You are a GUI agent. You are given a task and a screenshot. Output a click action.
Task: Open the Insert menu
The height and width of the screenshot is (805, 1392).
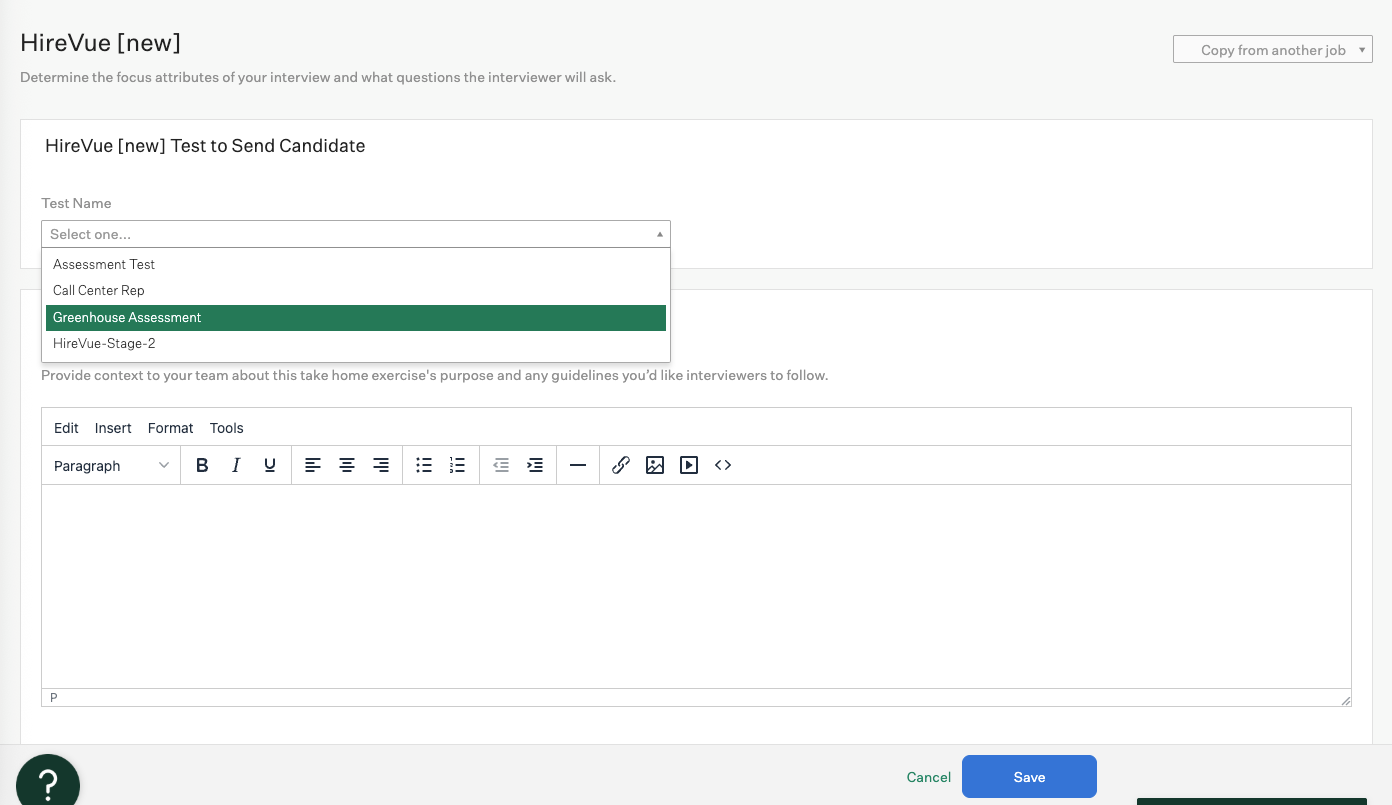pos(113,428)
